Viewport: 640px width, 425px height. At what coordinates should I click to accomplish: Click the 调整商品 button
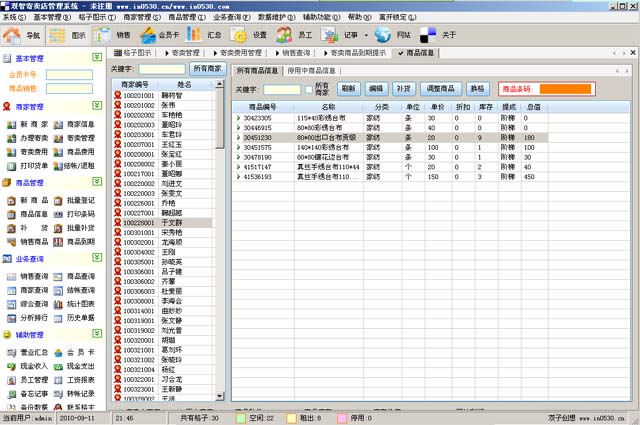click(440, 89)
